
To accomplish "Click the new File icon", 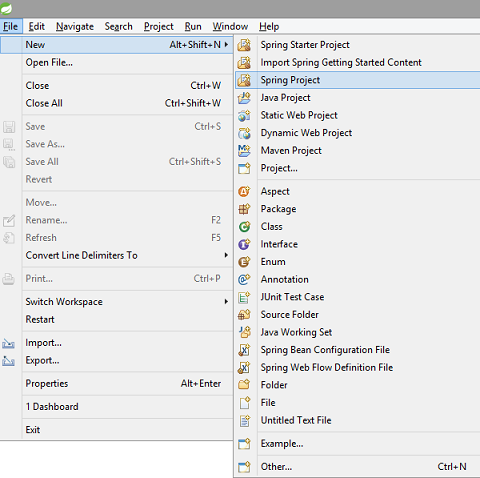I will click(244, 403).
